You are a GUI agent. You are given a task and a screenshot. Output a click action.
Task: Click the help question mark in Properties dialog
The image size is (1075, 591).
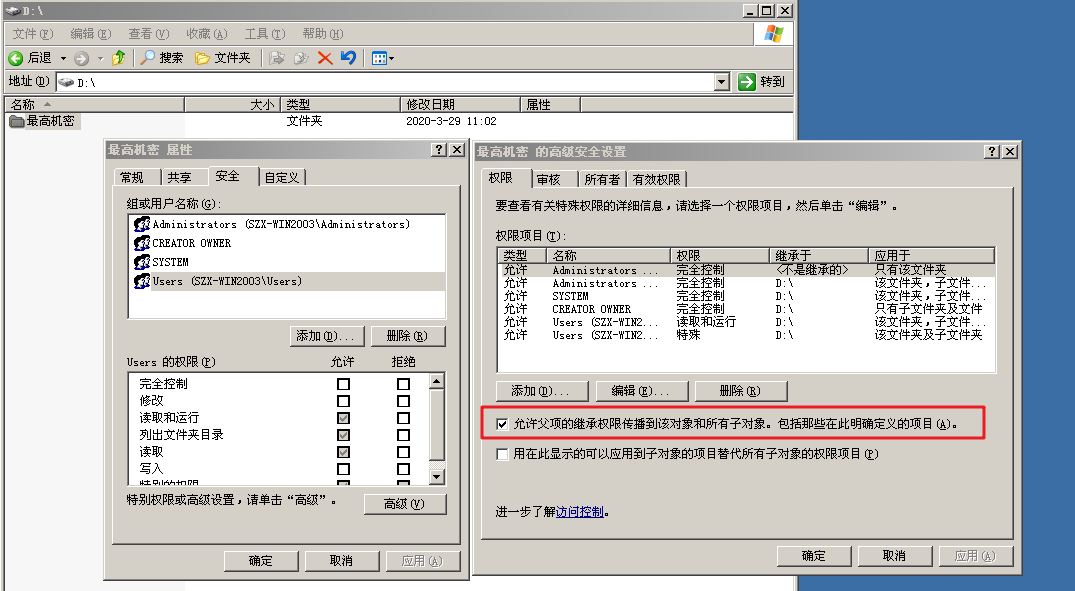pyautogui.click(x=439, y=149)
